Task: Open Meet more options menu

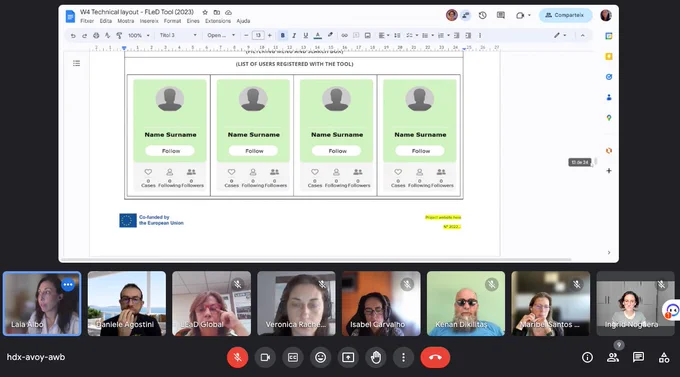Action: tap(403, 357)
